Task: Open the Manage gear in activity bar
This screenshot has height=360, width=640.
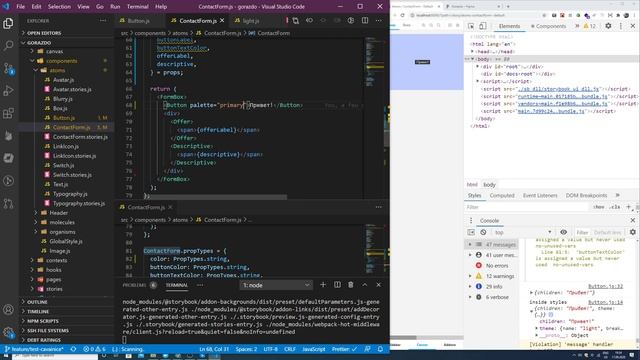Action: 8,332
